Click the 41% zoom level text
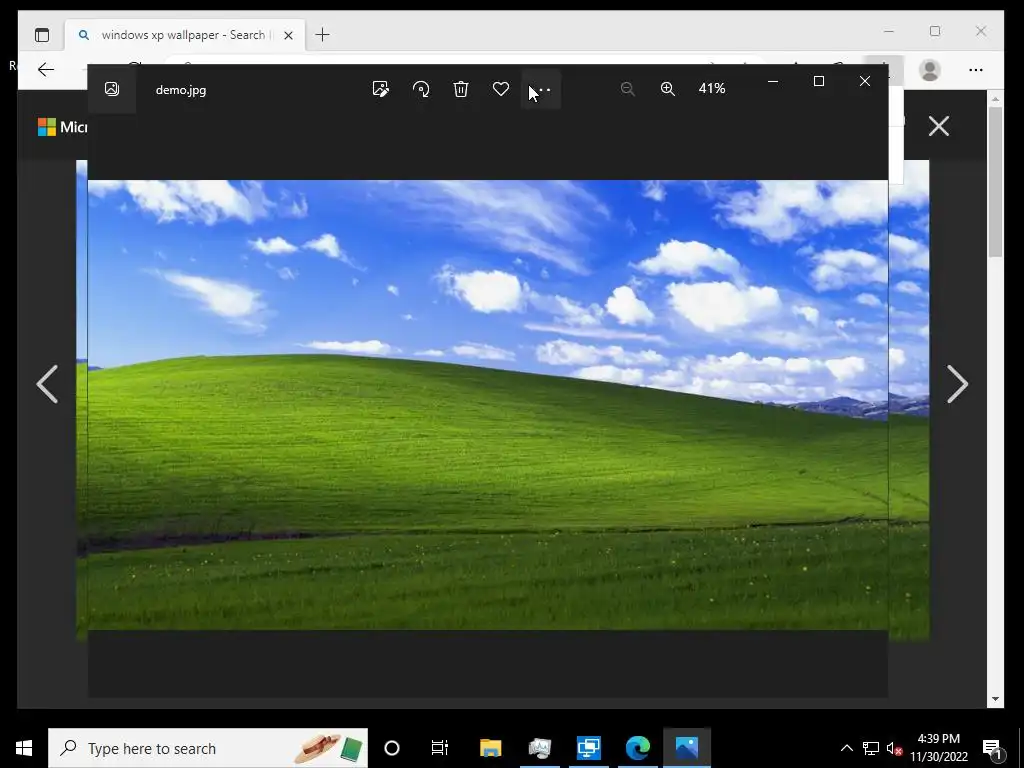 [712, 88]
